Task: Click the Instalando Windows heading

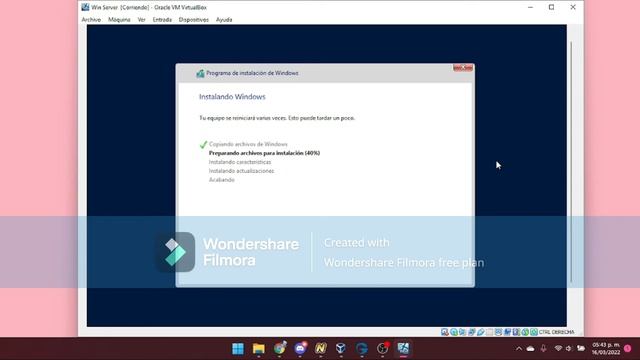Action: (x=232, y=97)
